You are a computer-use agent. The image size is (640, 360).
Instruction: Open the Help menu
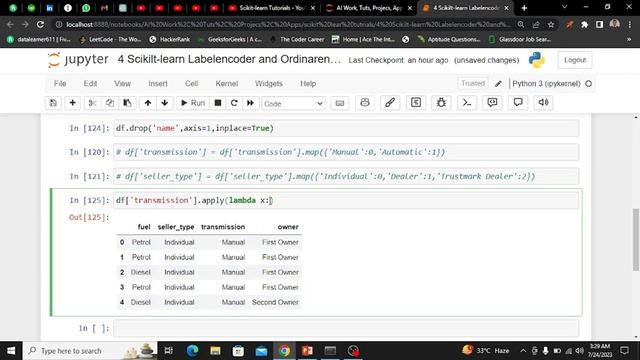308,84
